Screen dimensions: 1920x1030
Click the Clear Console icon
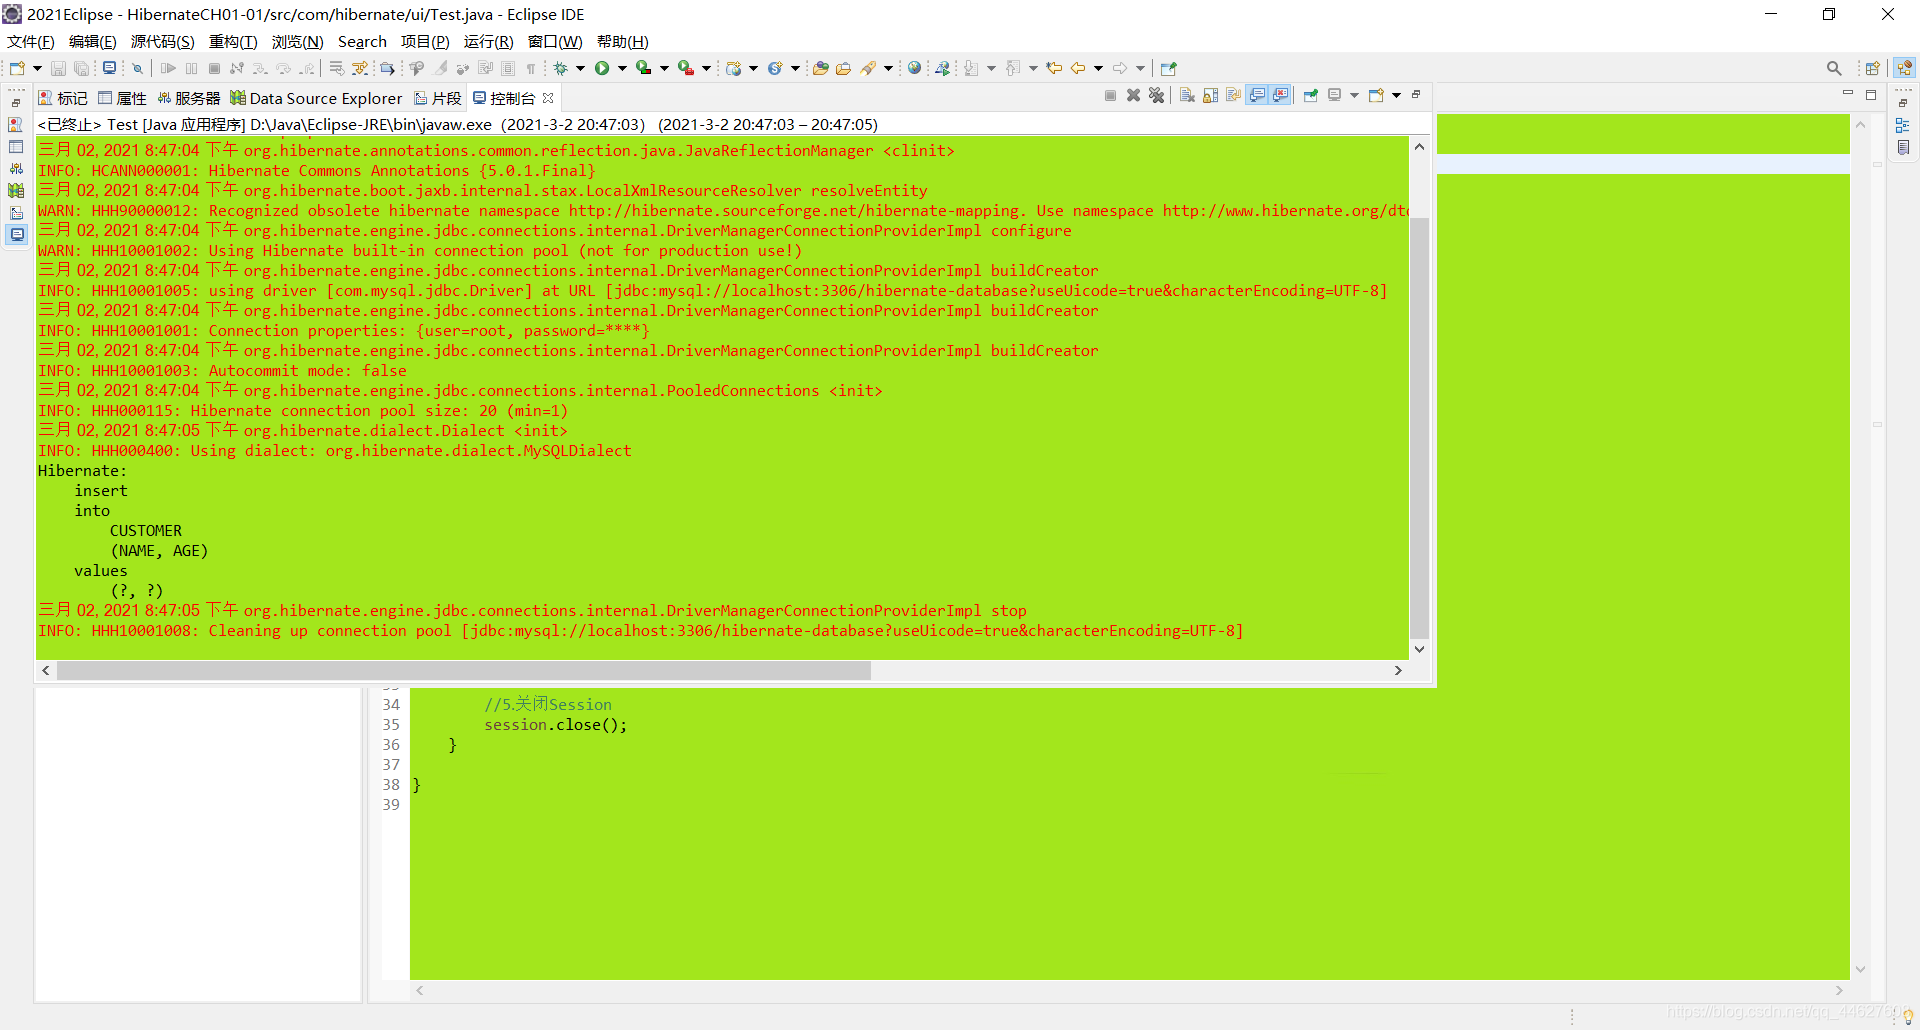[x=1187, y=95]
